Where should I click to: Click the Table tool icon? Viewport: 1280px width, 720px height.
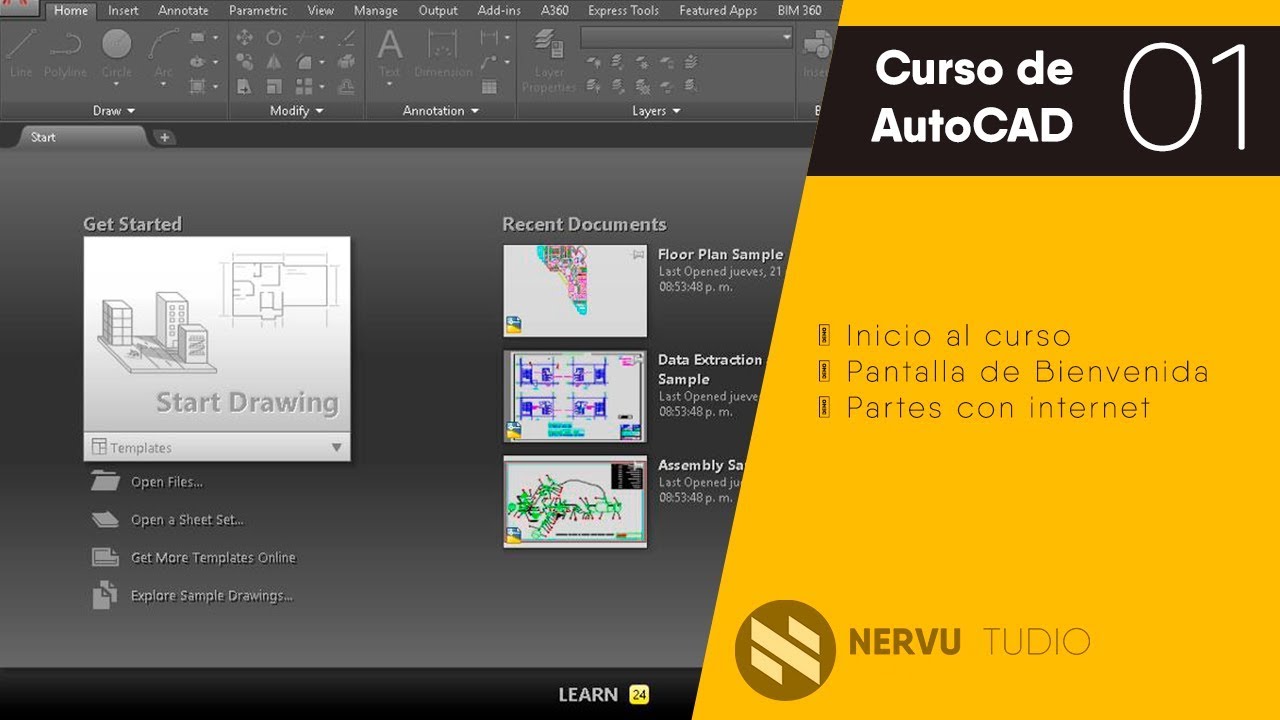coord(489,86)
